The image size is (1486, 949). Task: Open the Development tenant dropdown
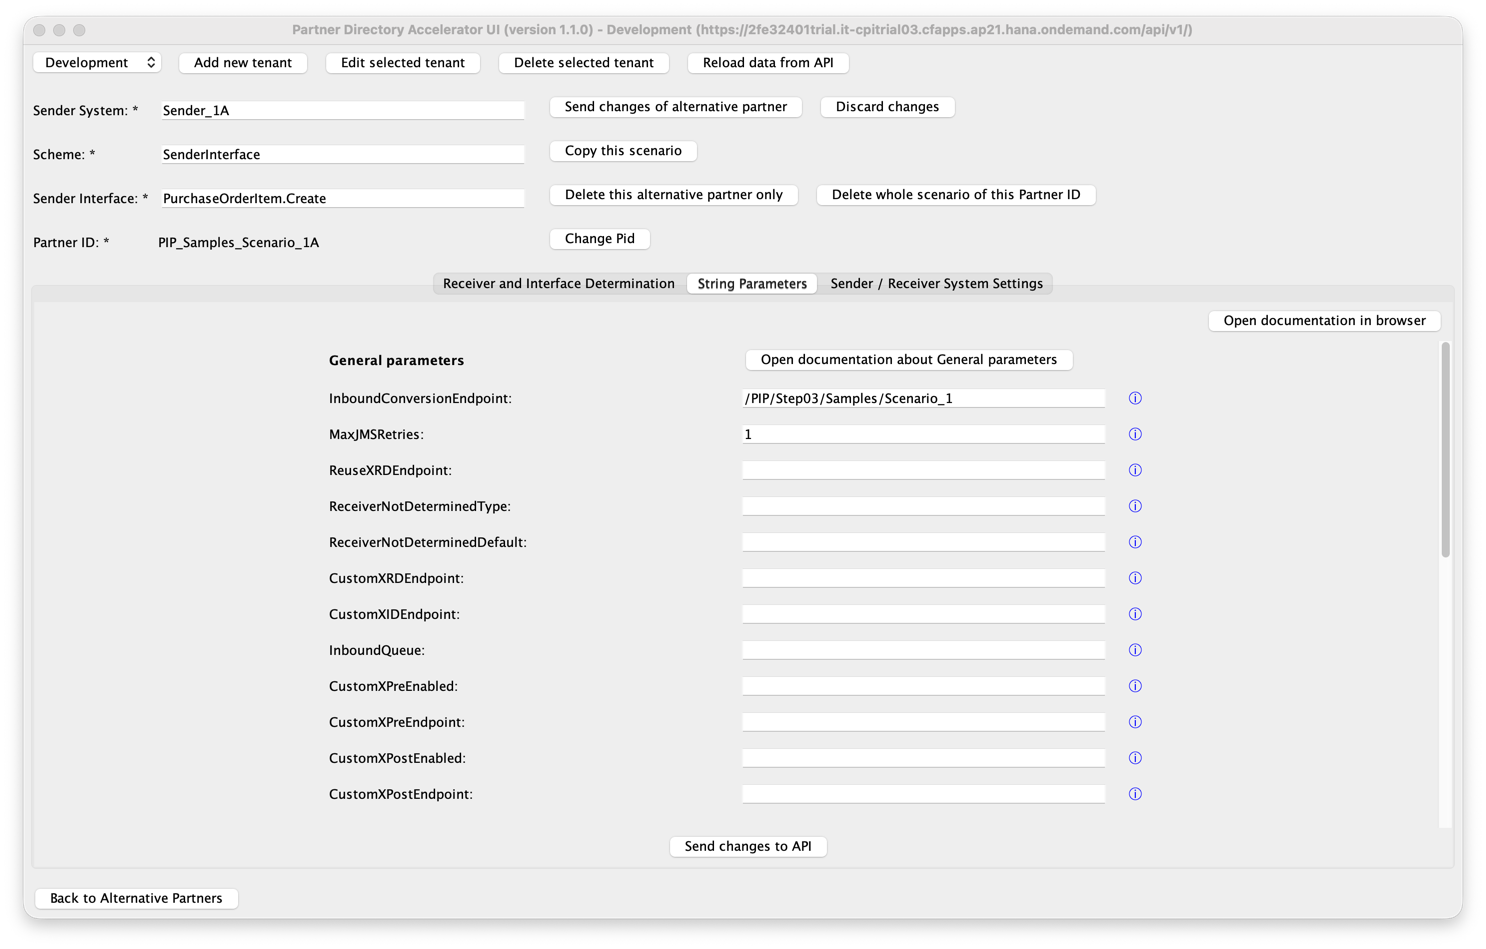[x=97, y=62]
